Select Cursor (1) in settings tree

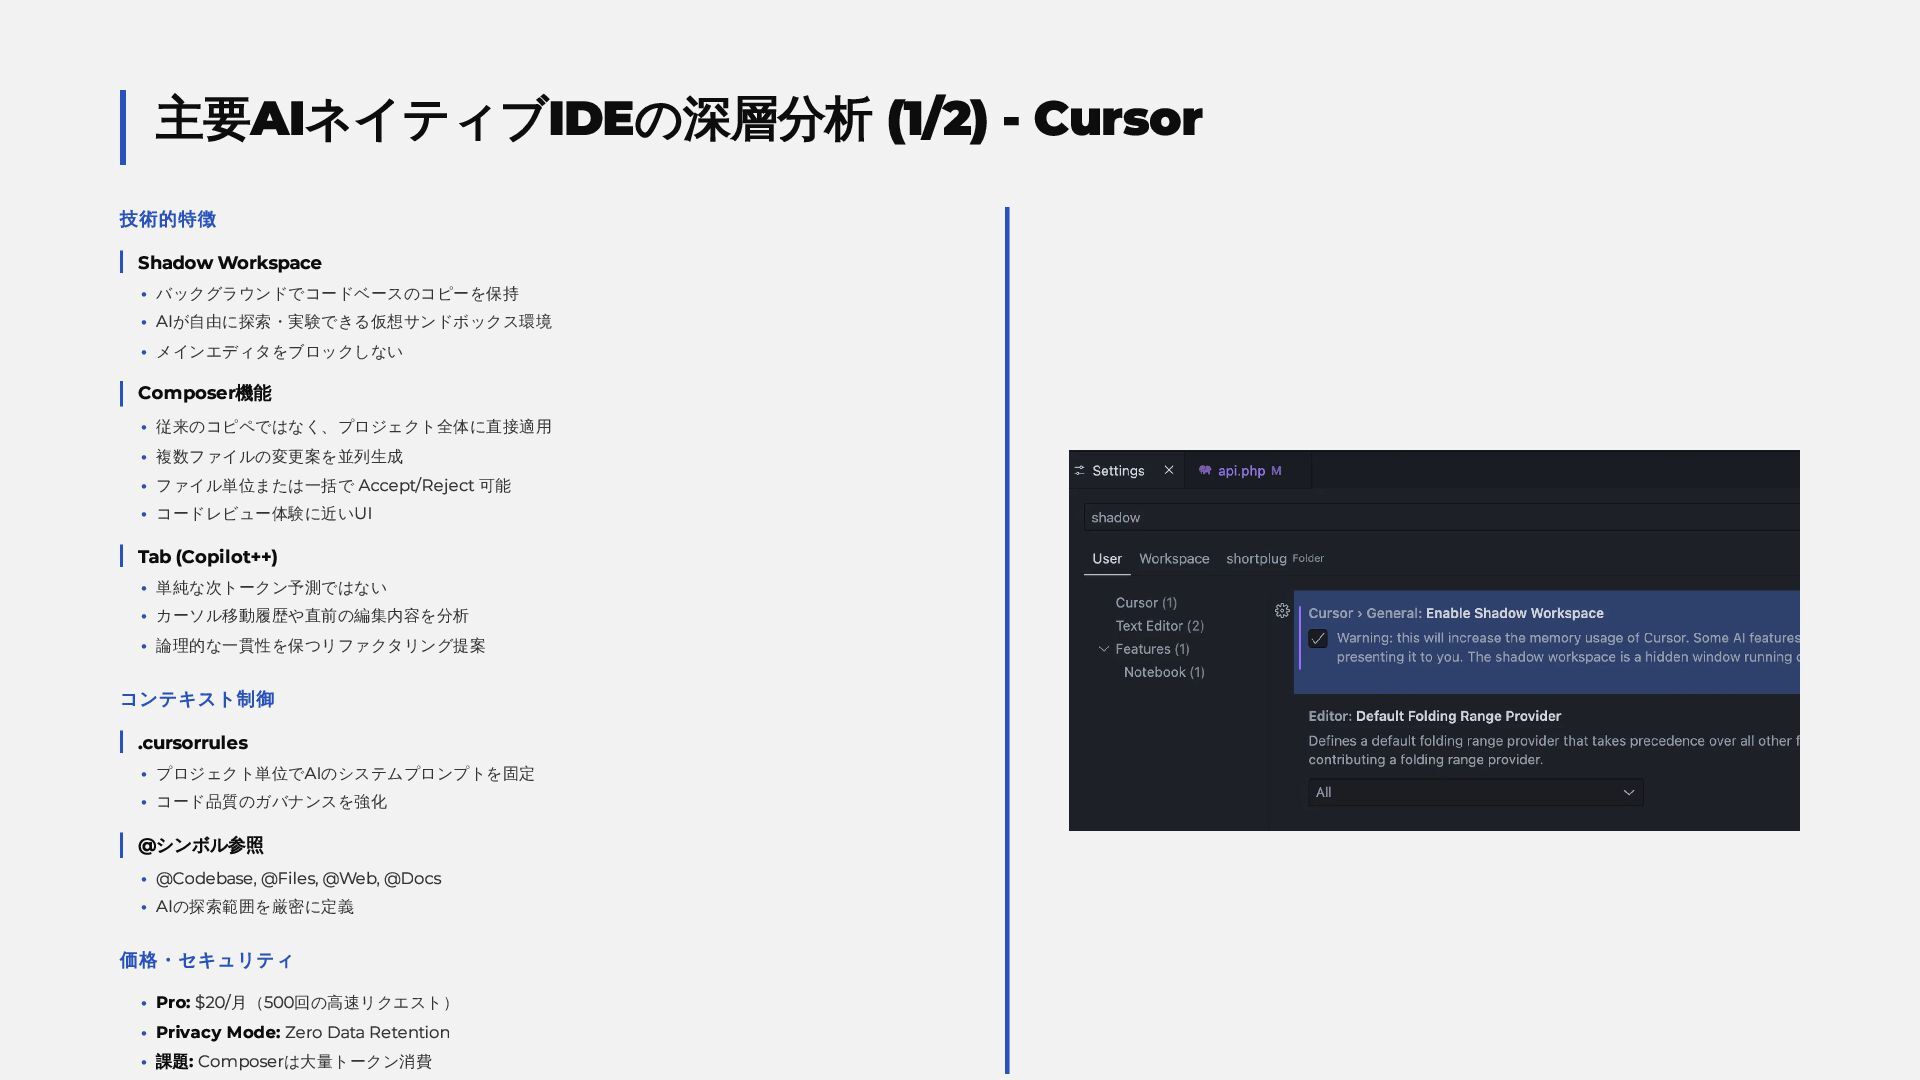coord(1146,602)
